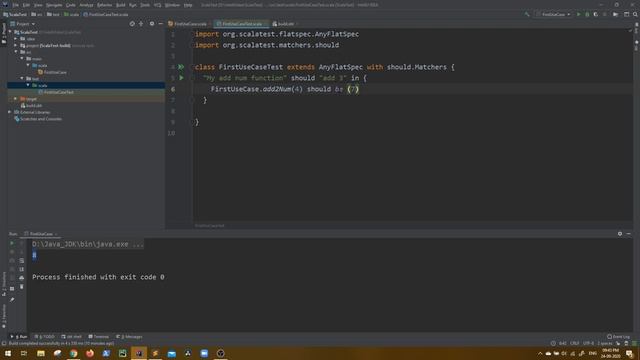Collapse the main folder node

point(22,58)
